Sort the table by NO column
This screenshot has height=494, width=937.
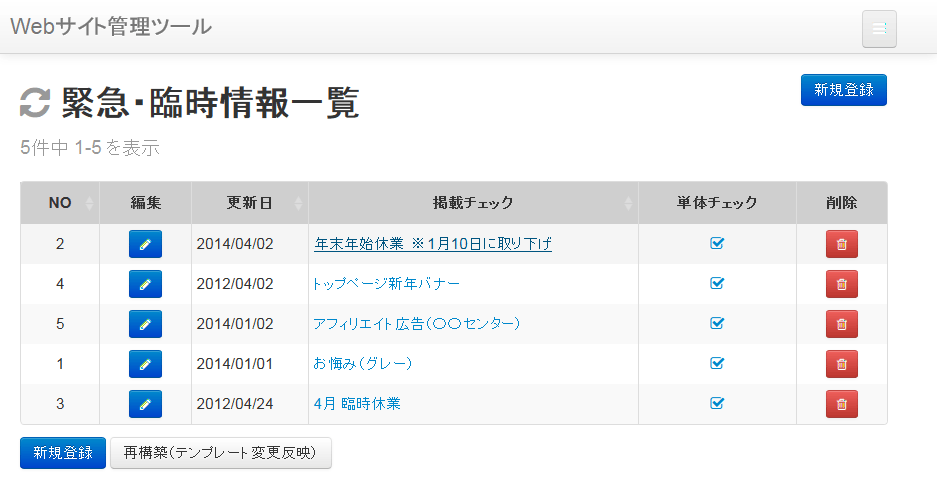tap(60, 203)
